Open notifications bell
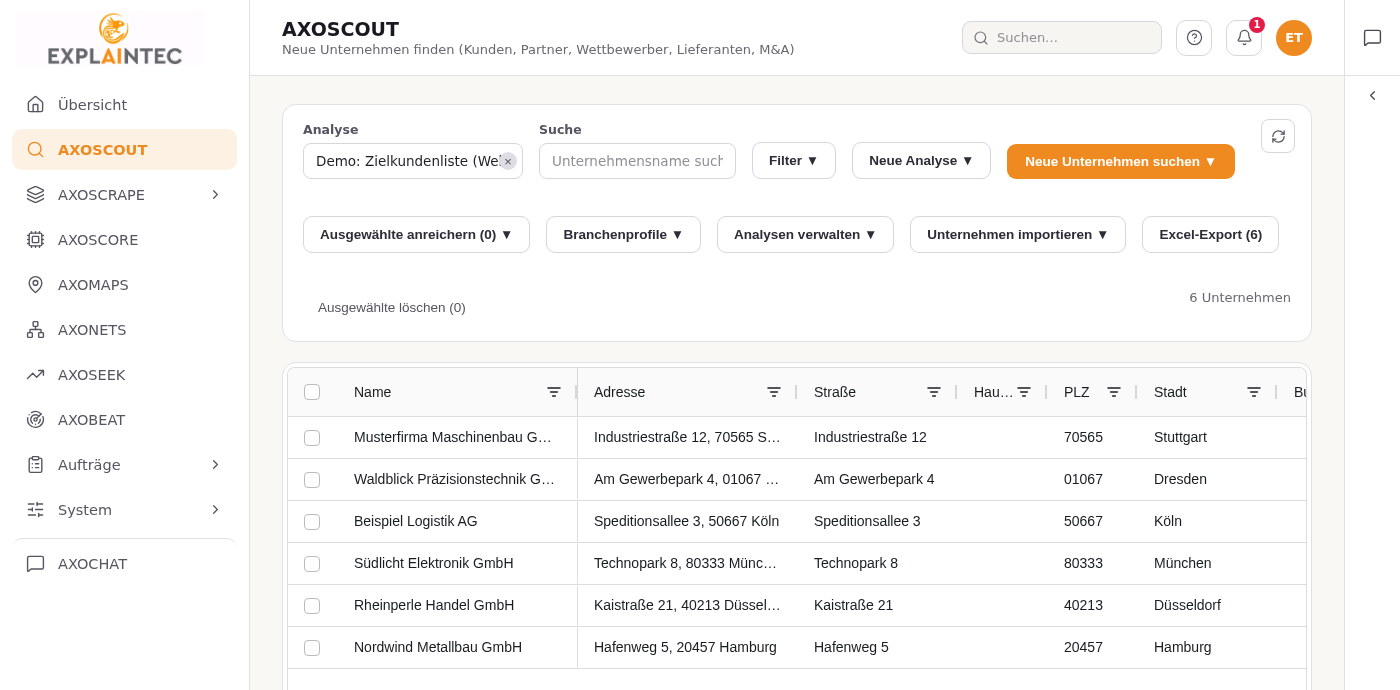This screenshot has height=690, width=1400. (1244, 38)
